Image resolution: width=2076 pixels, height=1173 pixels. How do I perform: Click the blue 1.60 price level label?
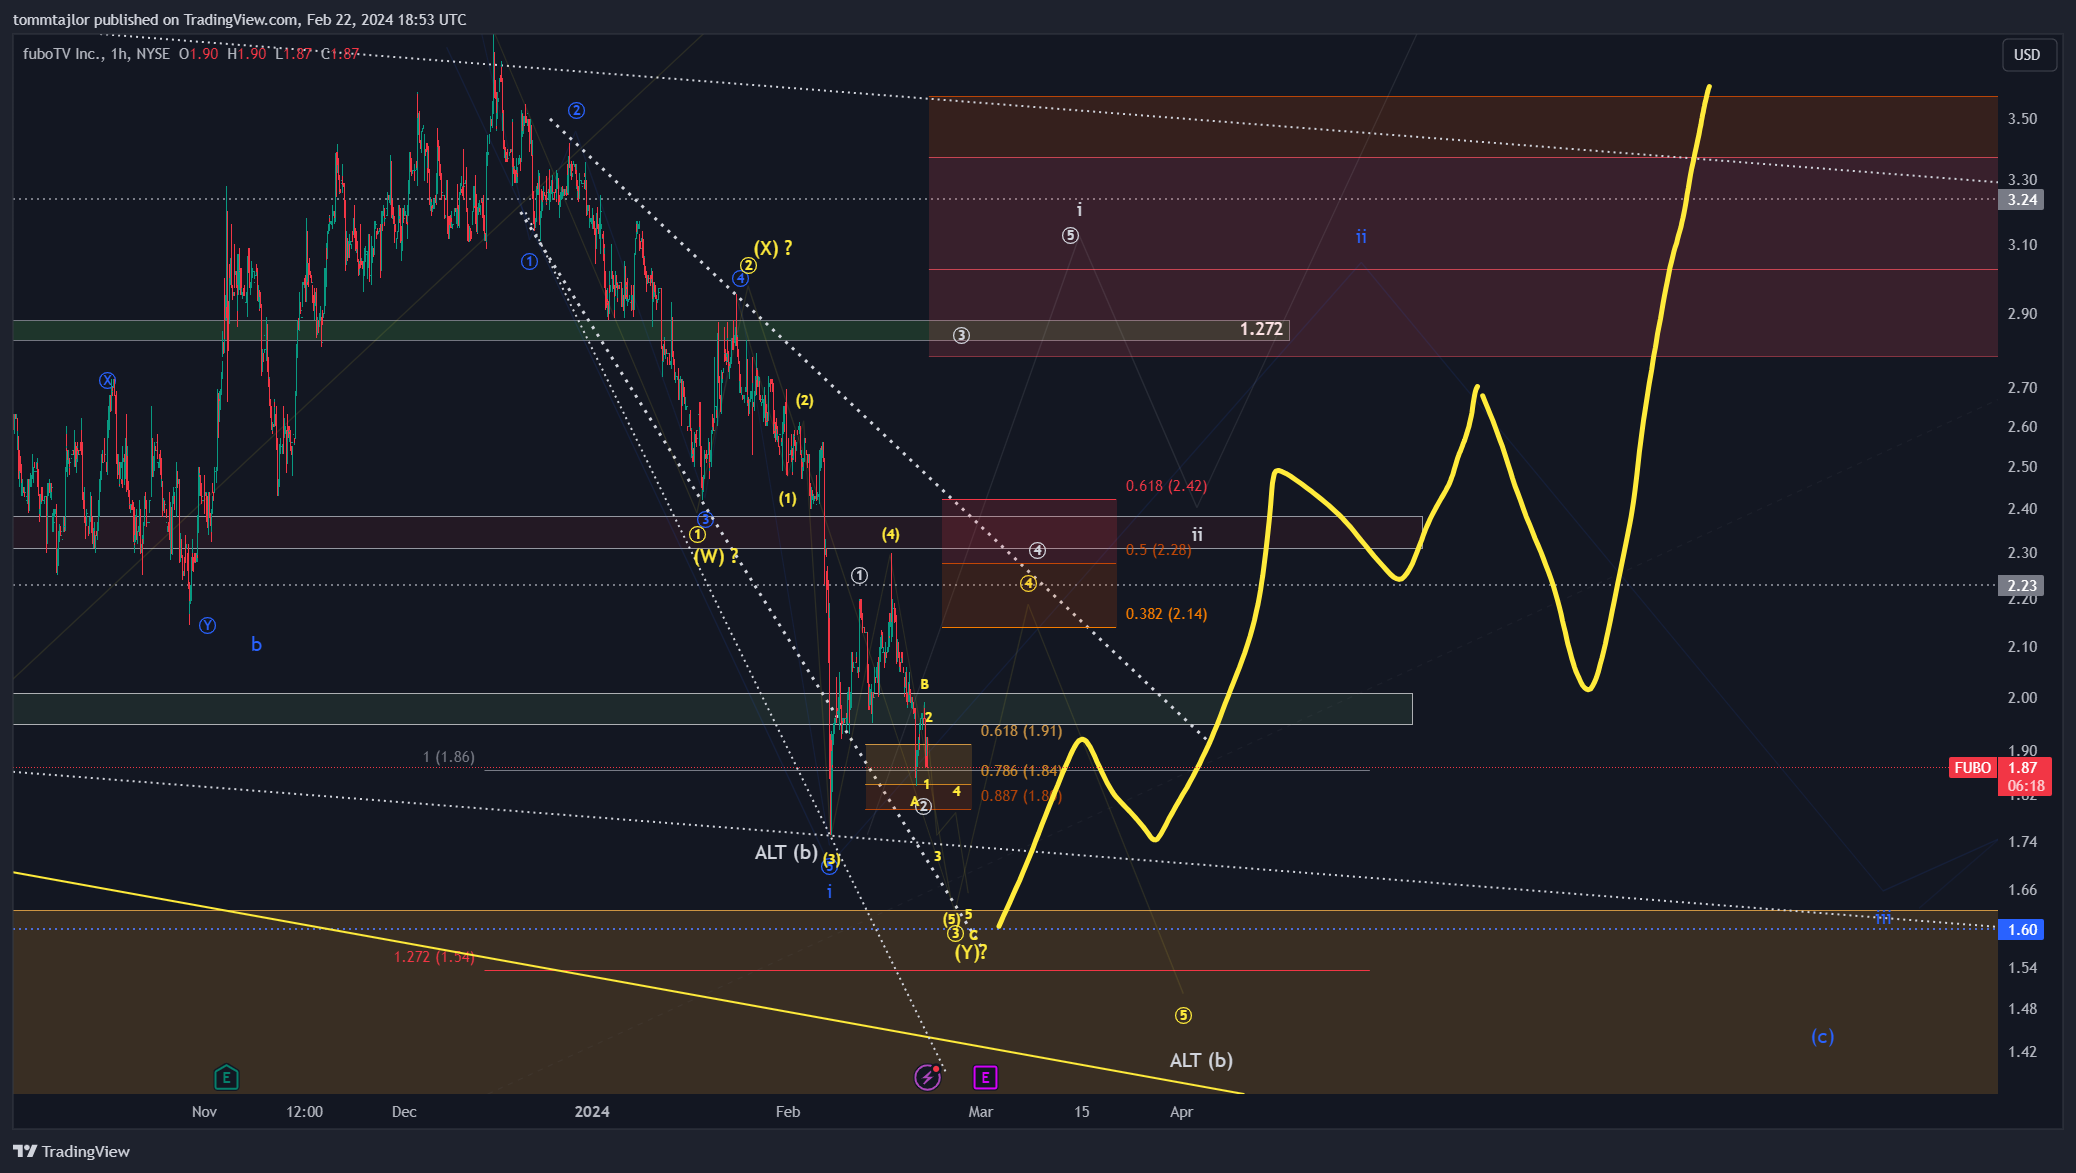tap(2022, 930)
